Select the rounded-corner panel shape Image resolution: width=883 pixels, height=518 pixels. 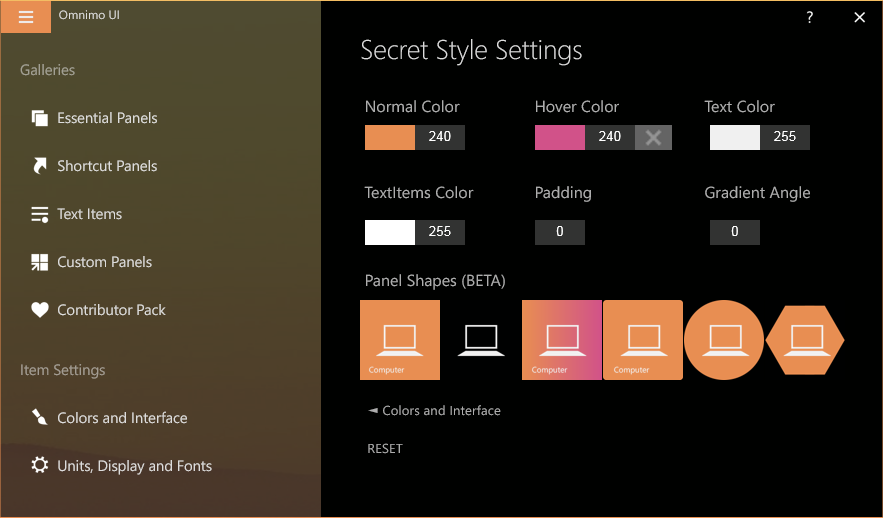[643, 340]
